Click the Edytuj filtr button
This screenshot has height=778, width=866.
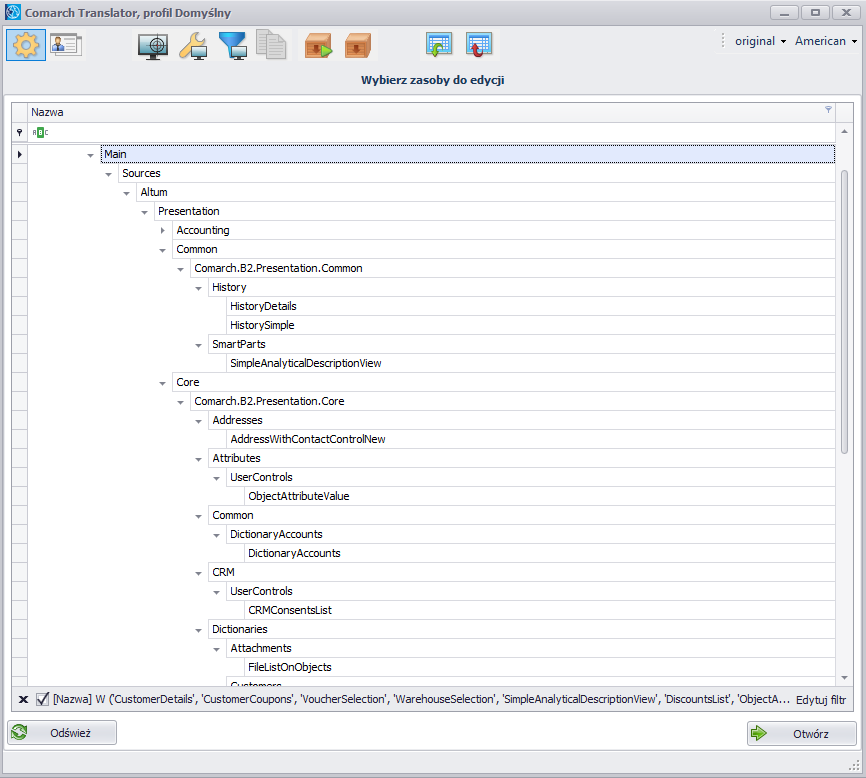pyautogui.click(x=821, y=700)
